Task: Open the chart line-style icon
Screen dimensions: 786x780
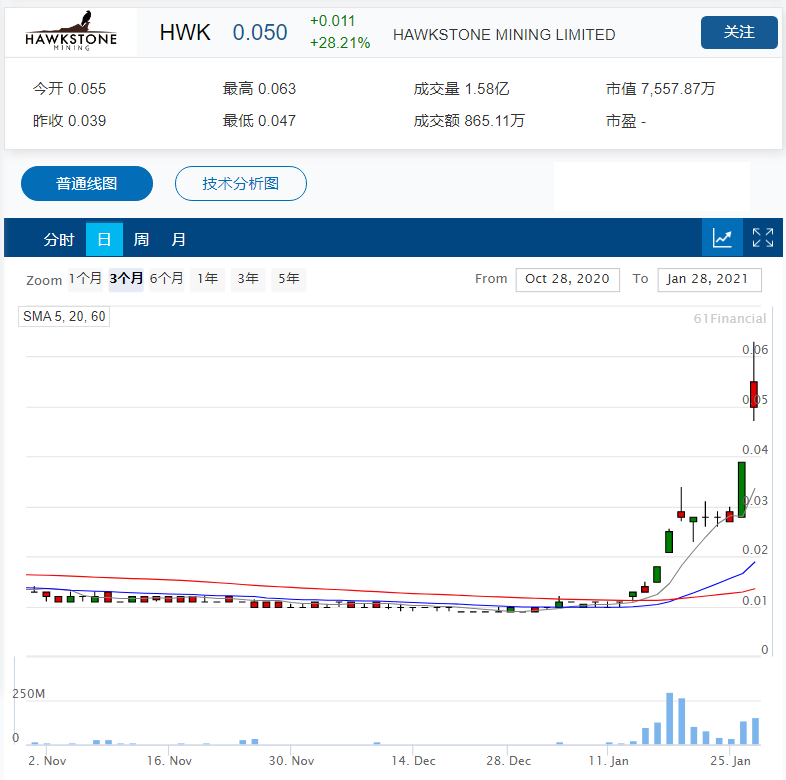Action: tap(722, 238)
